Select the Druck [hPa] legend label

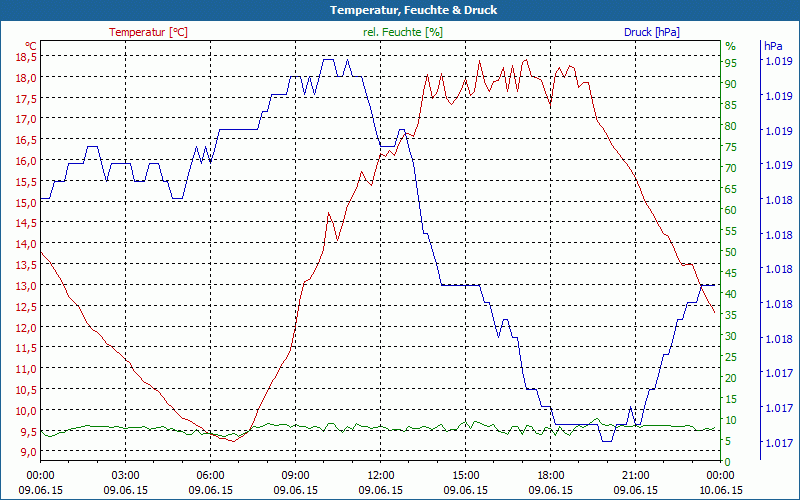pyautogui.click(x=651, y=32)
